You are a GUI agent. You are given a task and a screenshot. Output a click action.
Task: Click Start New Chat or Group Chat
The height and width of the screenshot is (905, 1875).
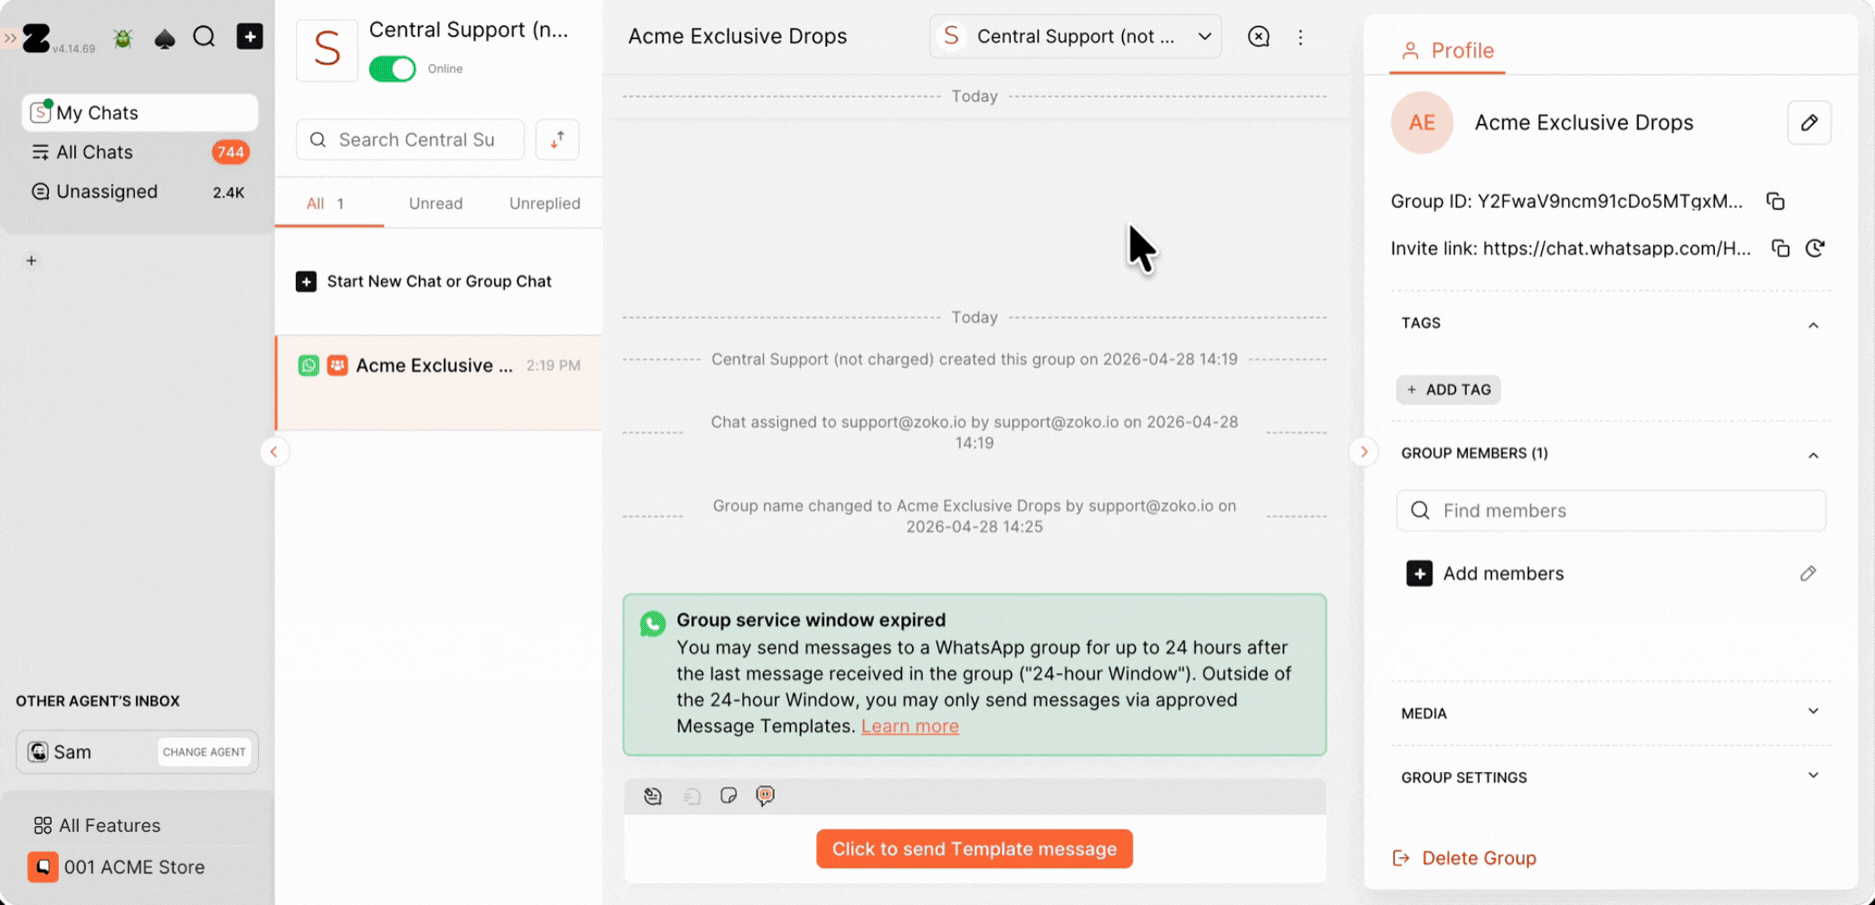[424, 282]
